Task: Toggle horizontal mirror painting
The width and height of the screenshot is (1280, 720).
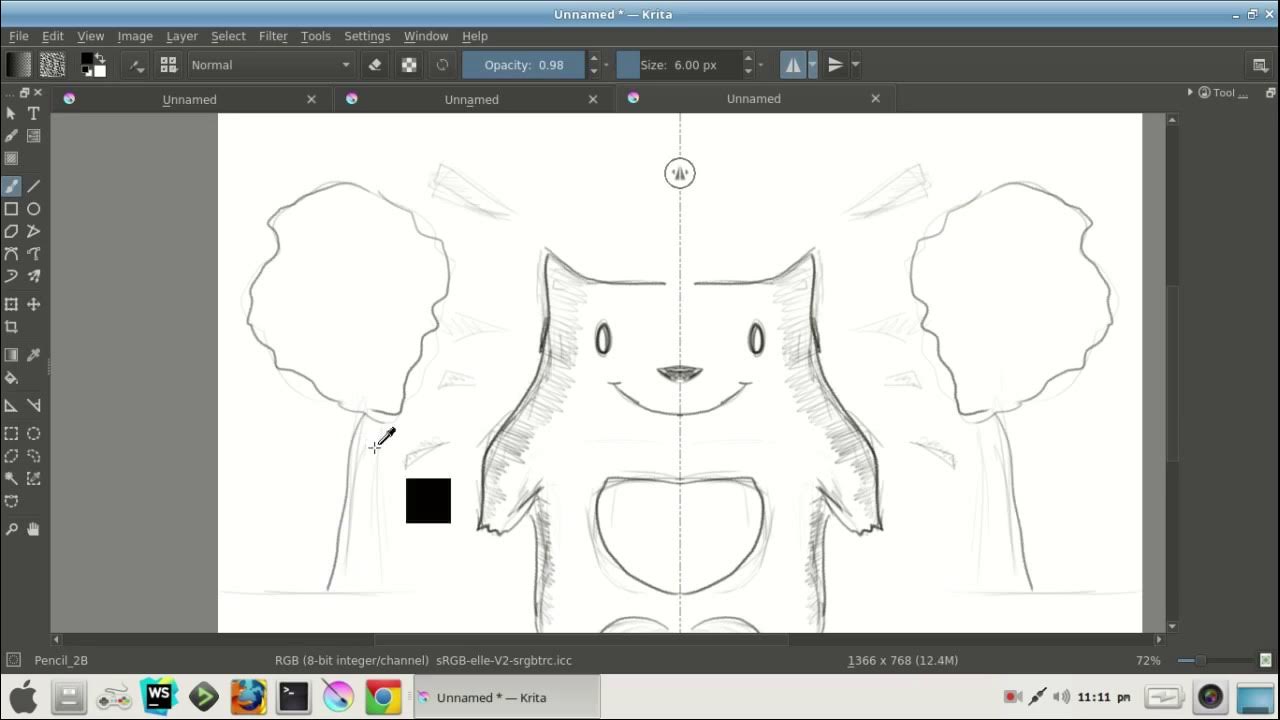Action: (x=793, y=65)
